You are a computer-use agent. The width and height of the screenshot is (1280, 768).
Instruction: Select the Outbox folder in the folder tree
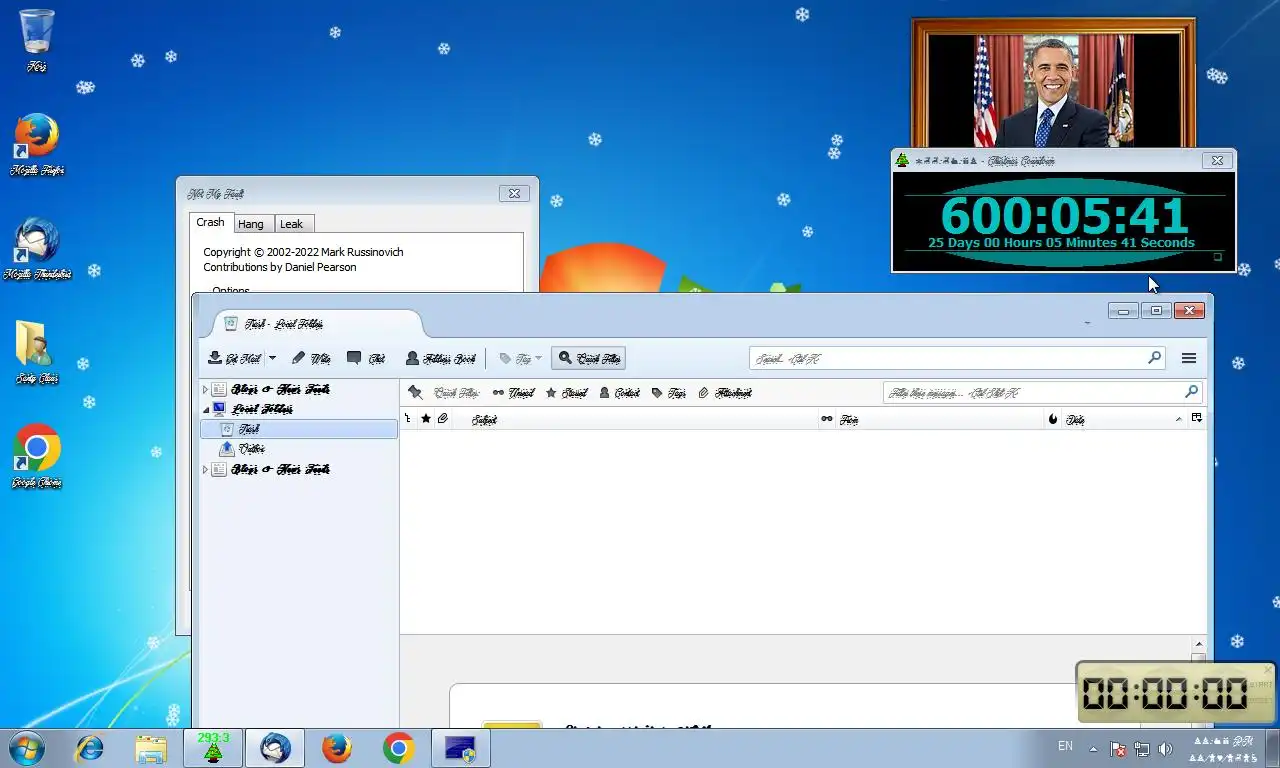click(299, 449)
